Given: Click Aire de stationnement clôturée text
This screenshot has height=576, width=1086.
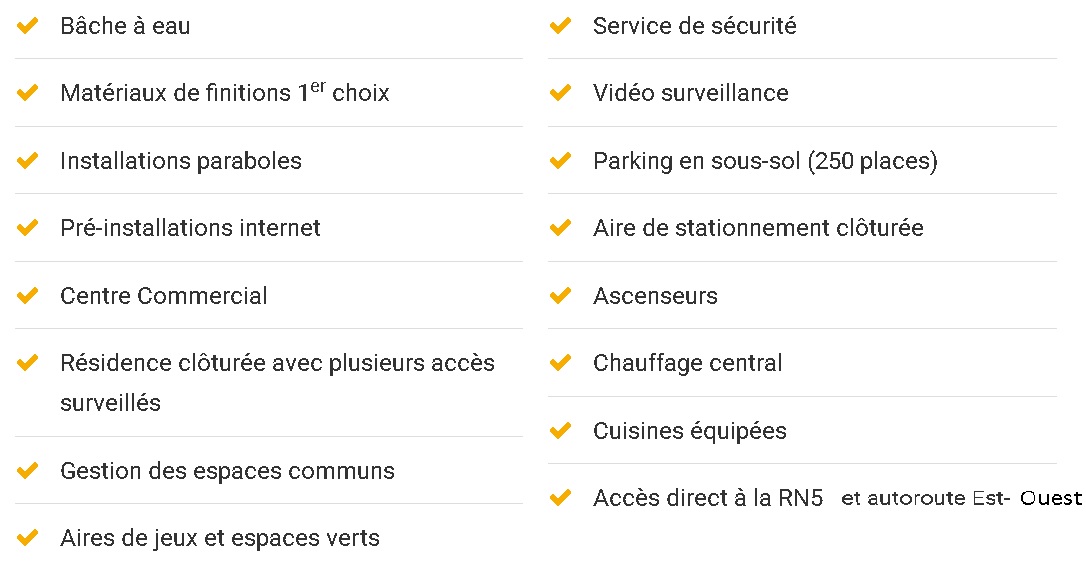Looking at the screenshot, I should click(758, 228).
